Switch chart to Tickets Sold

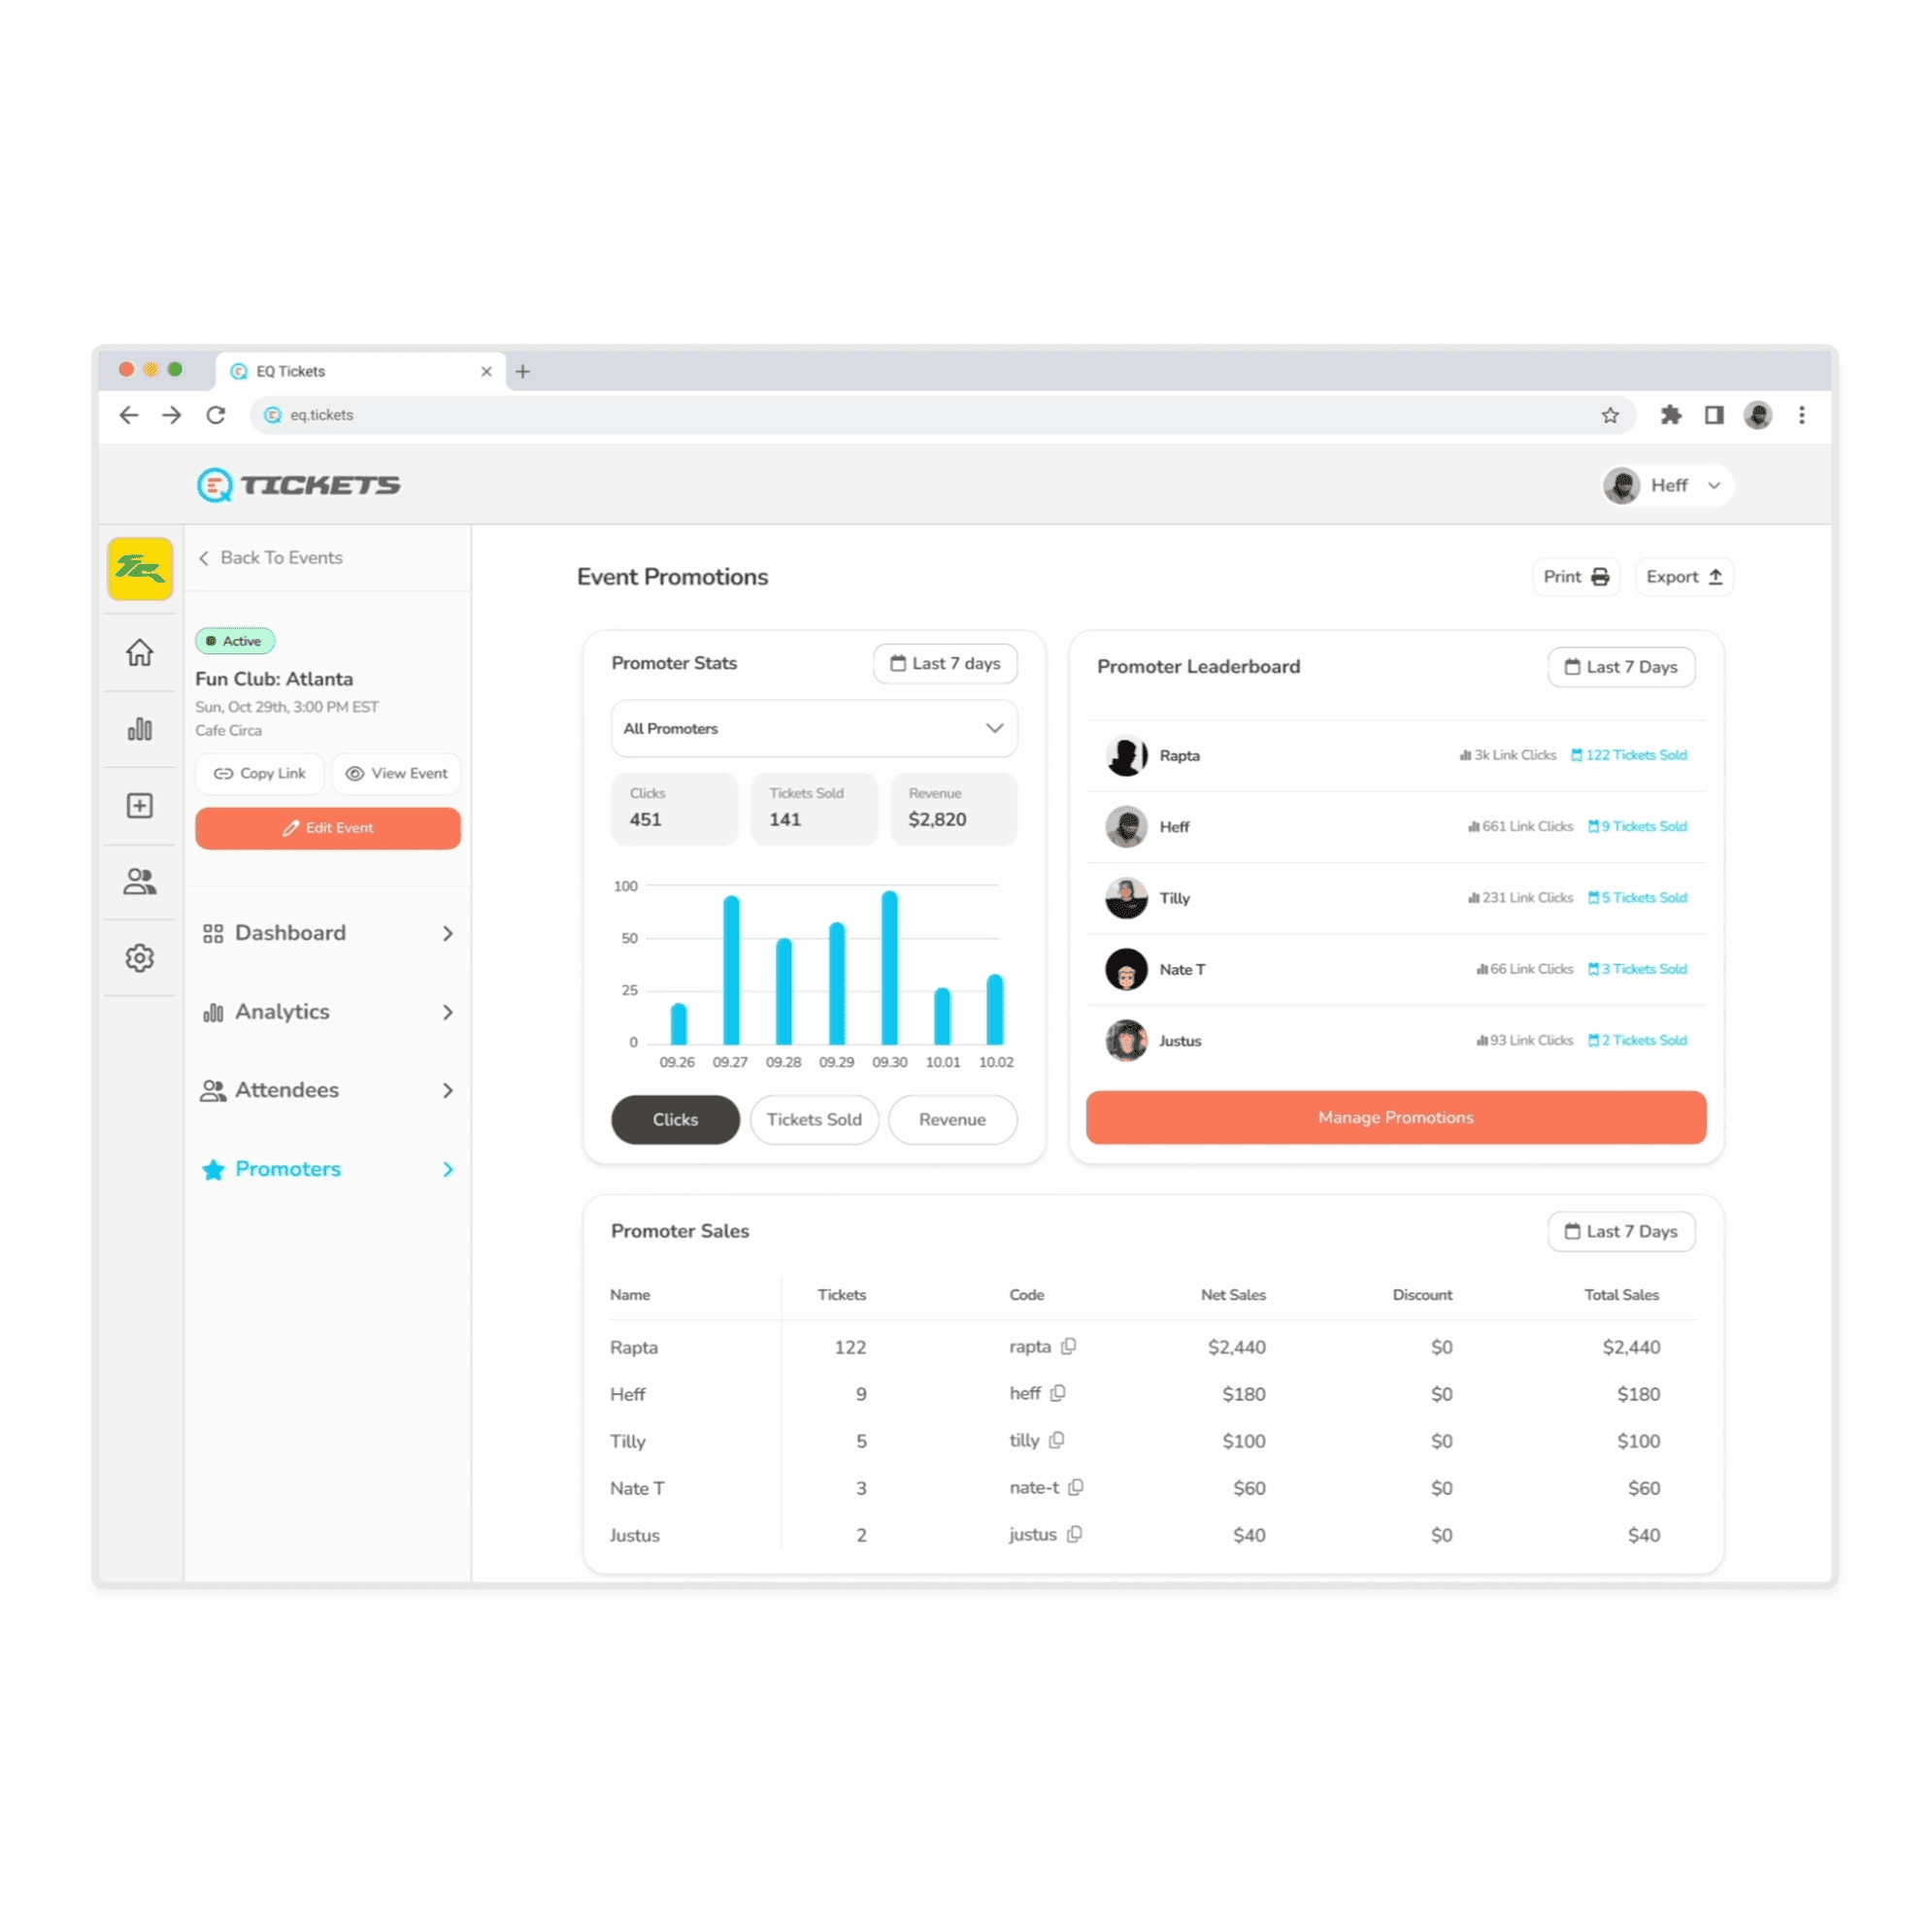tap(813, 1120)
